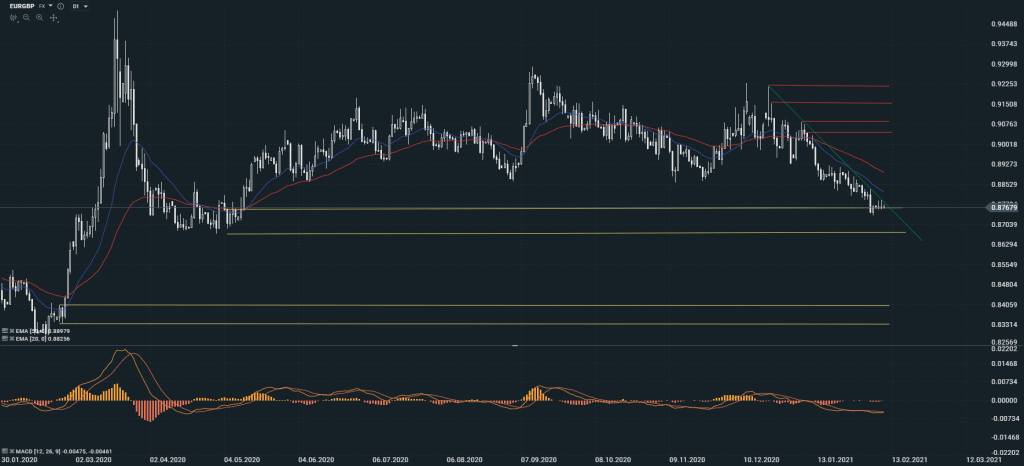This screenshot has height=466, width=1024.
Task: Click the EMA 0.88979 legend label
Action: [43, 331]
